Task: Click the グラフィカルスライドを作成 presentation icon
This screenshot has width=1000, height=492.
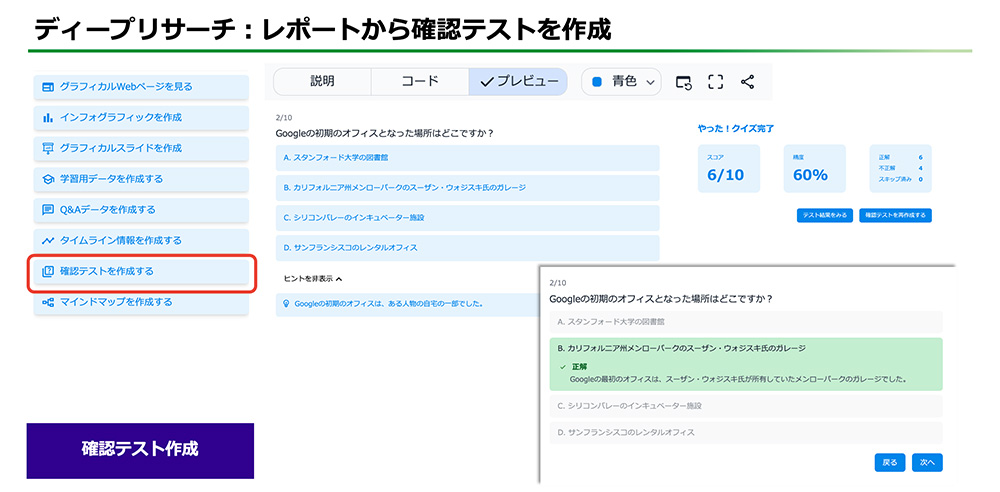Action: click(x=48, y=148)
